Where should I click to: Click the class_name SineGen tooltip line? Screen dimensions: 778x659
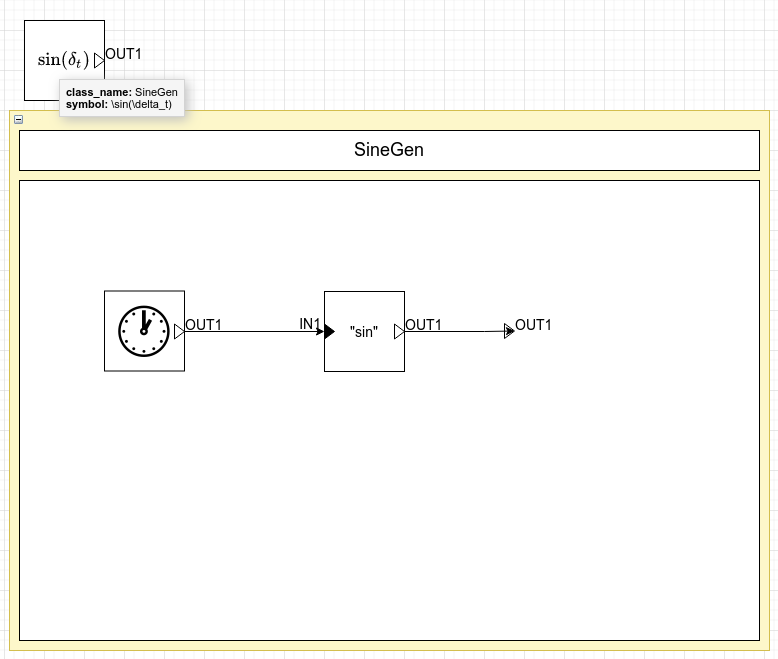[x=121, y=92]
